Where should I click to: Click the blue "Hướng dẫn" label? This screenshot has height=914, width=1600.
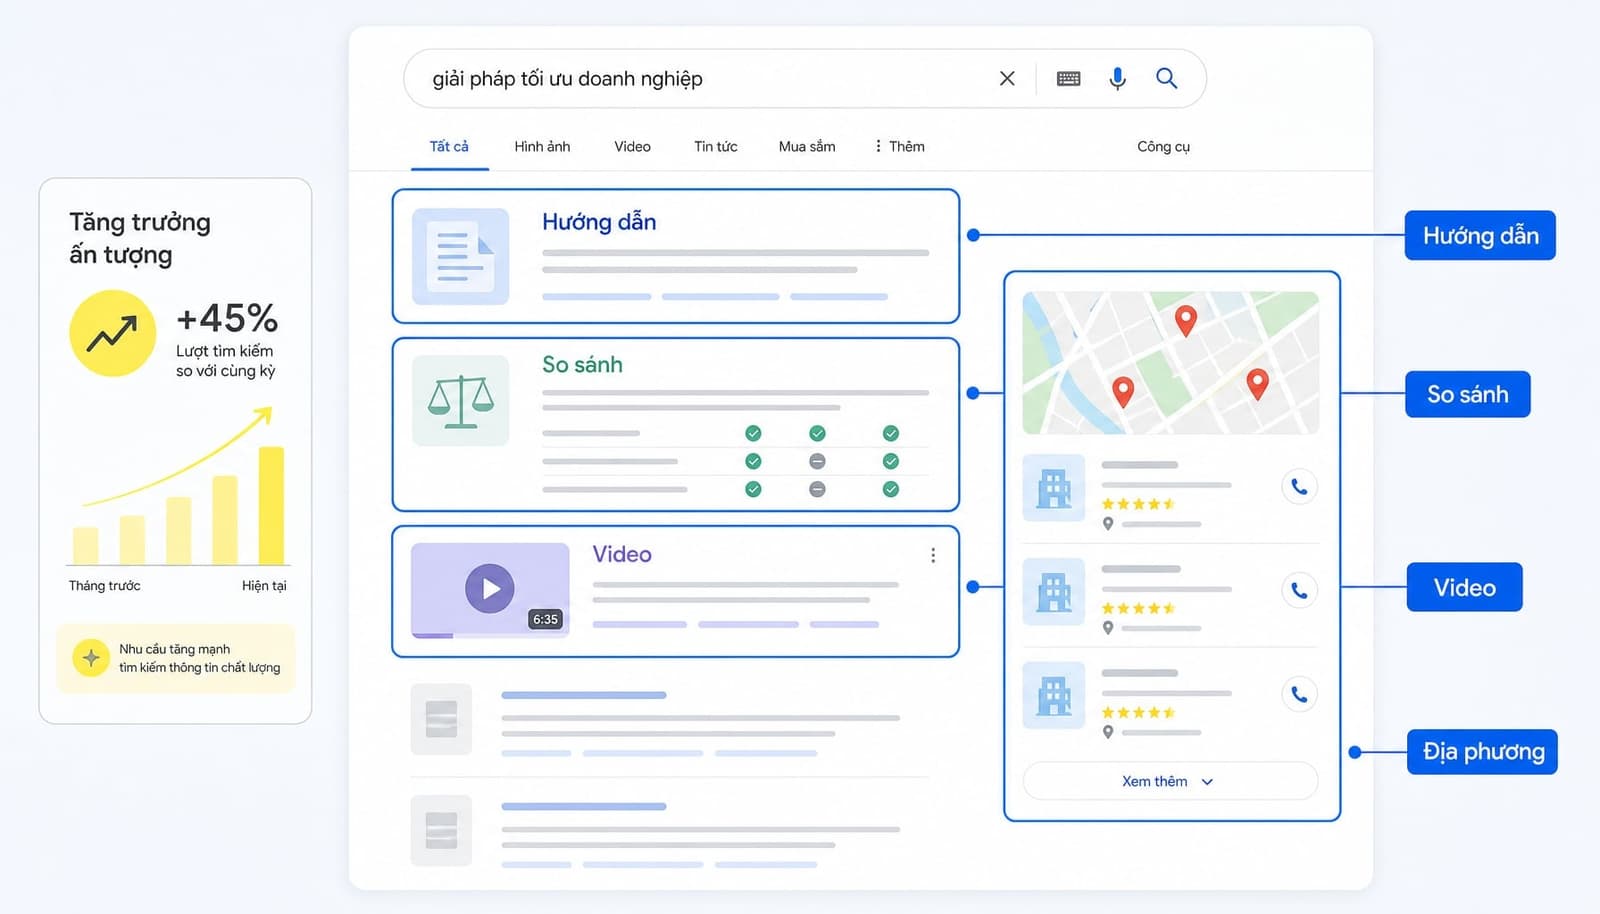(1480, 236)
